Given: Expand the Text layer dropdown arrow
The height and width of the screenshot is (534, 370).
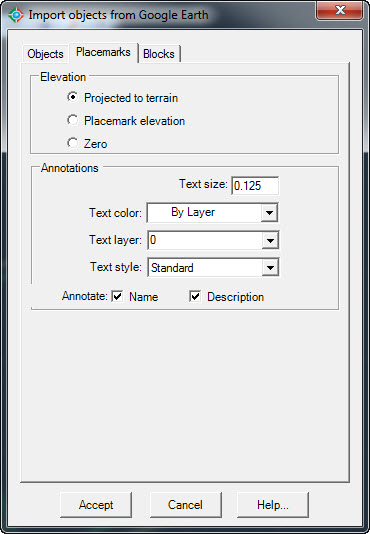Looking at the screenshot, I should tap(270, 240).
